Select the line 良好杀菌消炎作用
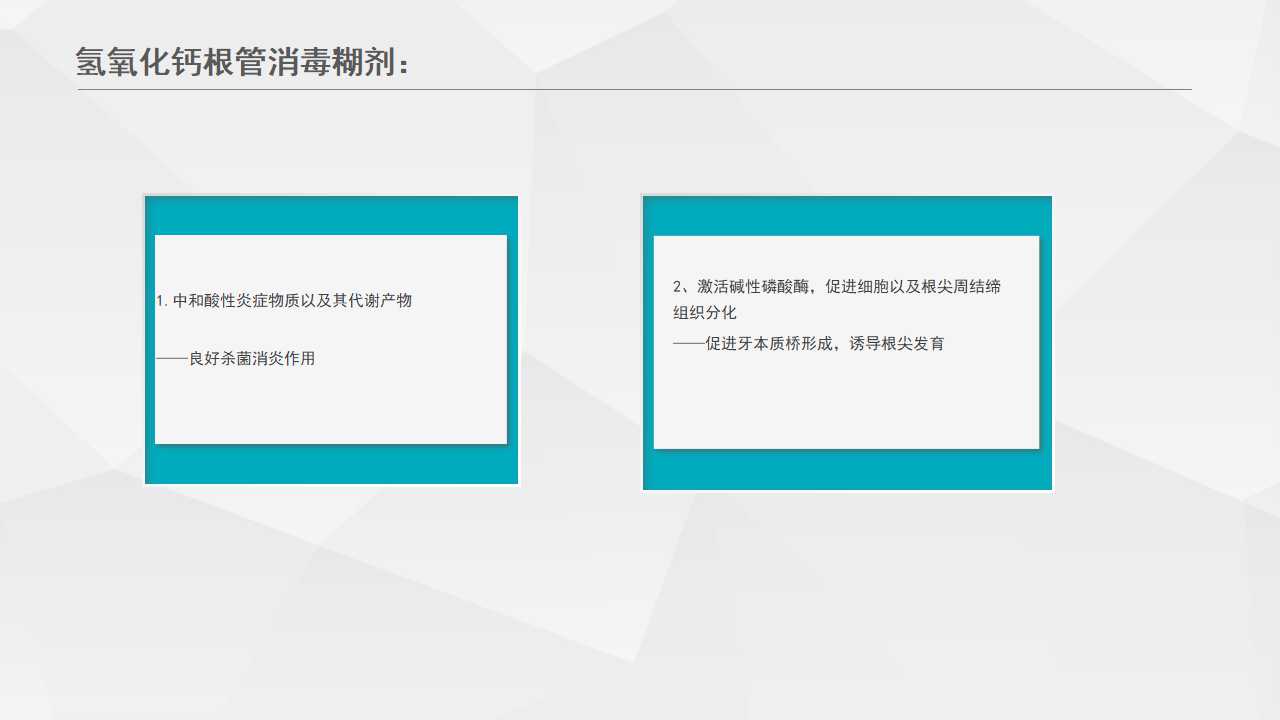This screenshot has width=1280, height=720. click(252, 359)
